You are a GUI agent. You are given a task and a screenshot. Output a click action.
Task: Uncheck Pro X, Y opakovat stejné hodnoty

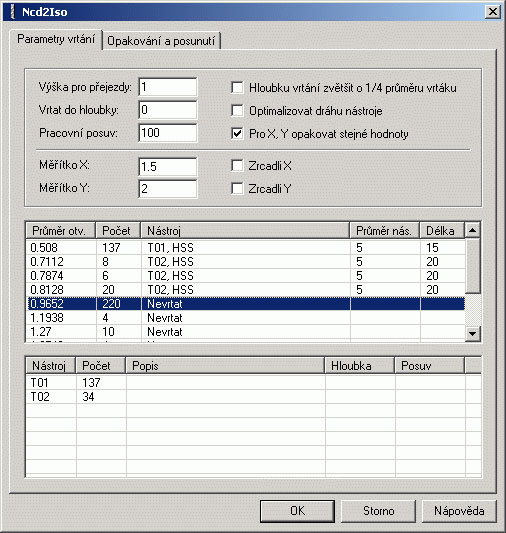click(x=237, y=134)
